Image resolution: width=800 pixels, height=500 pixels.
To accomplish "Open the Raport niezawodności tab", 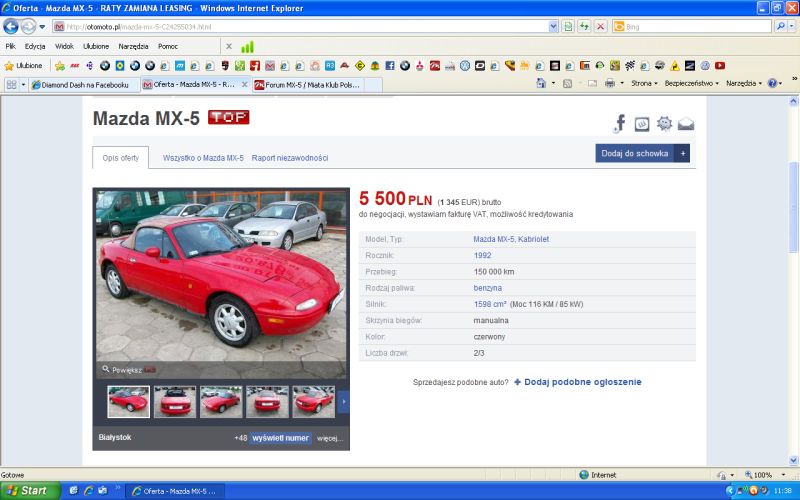I will (290, 158).
